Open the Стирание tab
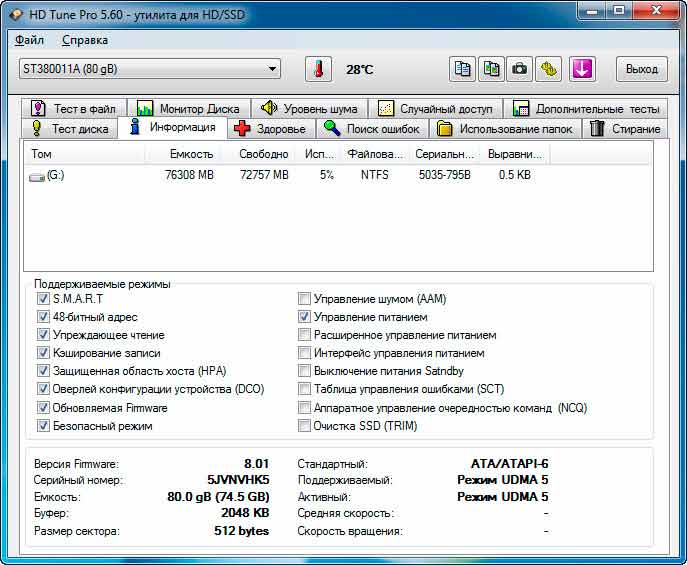The image size is (687, 565). point(626,129)
